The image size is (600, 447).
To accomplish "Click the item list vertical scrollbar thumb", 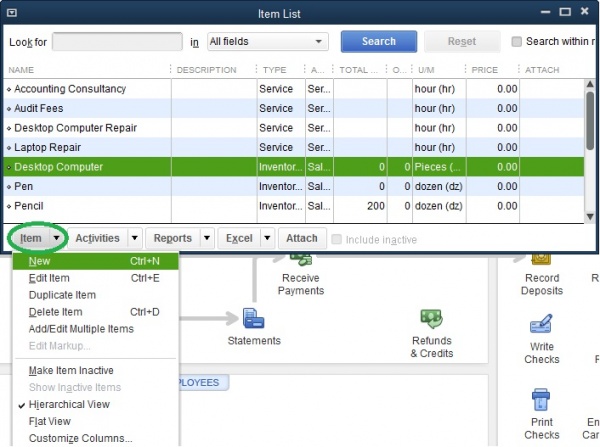I will tap(590, 120).
